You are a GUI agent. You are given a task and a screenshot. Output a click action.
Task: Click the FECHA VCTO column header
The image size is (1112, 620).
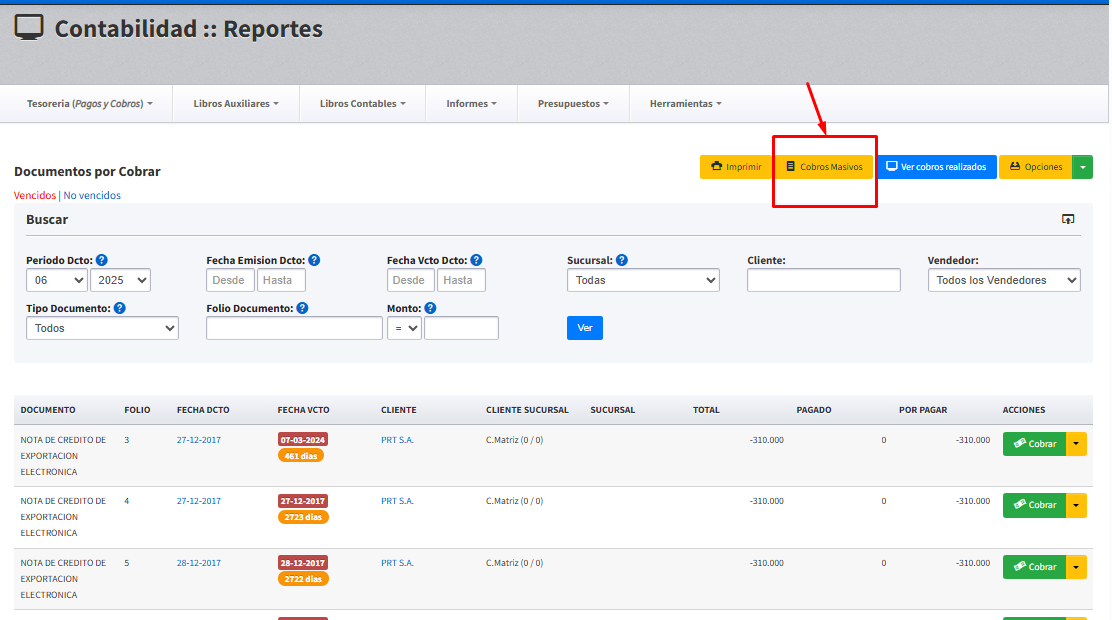(304, 410)
